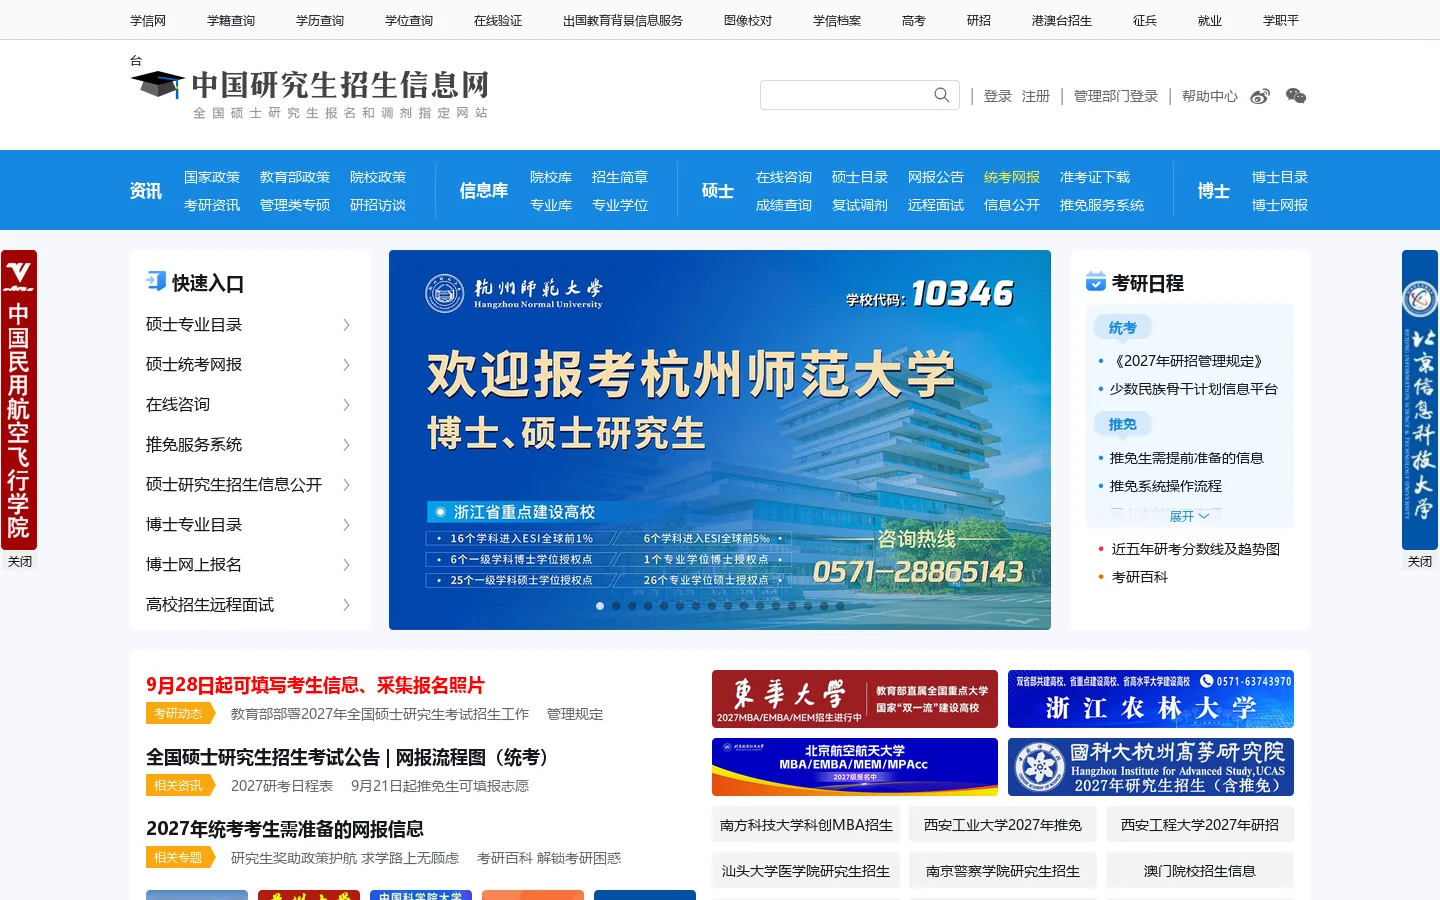Image resolution: width=1440 pixels, height=900 pixels.
Task: Open 考研百科 in schedule panel
Action: pos(1140,577)
